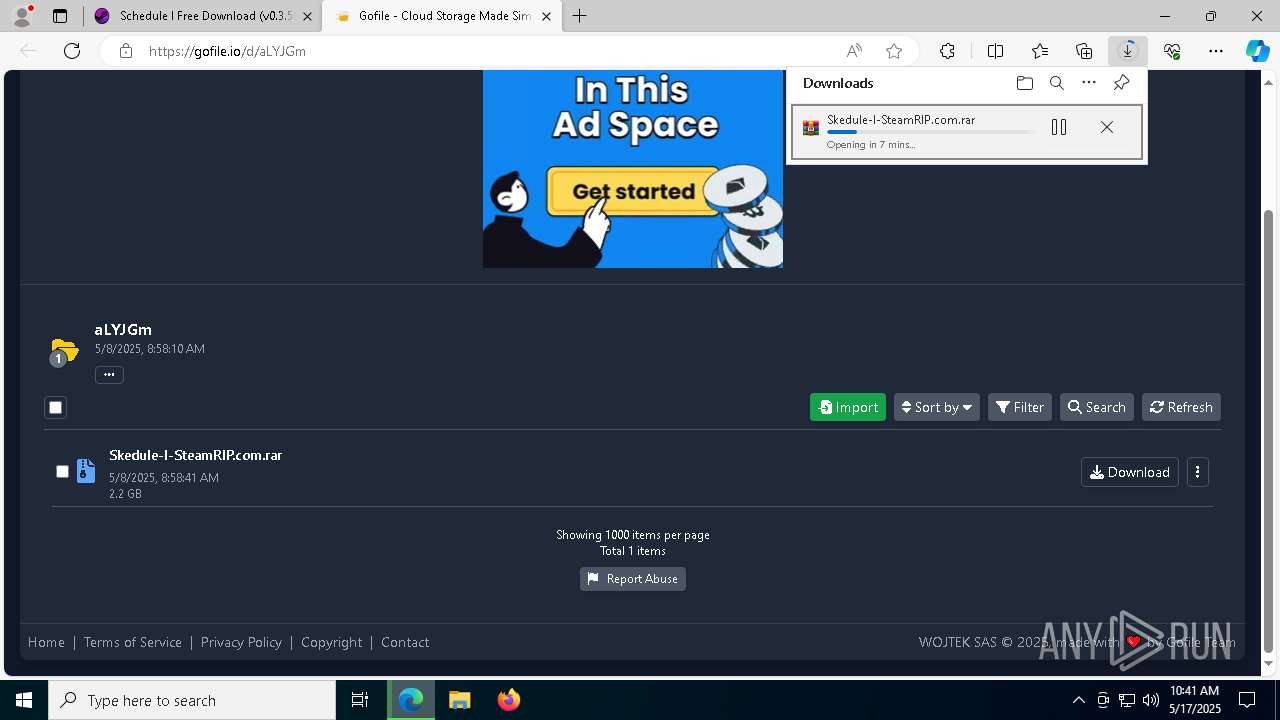
Task: Open Browser essentials icon
Action: tap(1172, 51)
